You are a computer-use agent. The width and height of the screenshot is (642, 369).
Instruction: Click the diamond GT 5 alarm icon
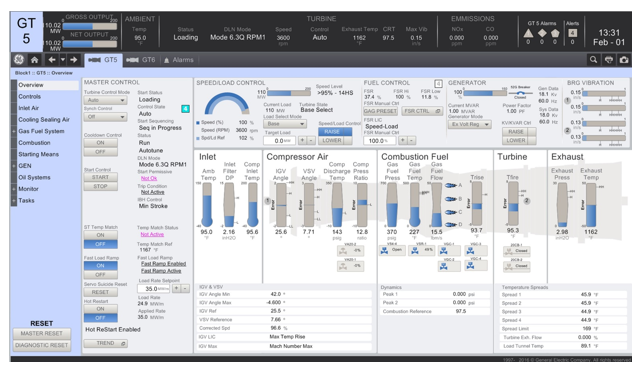point(542,33)
